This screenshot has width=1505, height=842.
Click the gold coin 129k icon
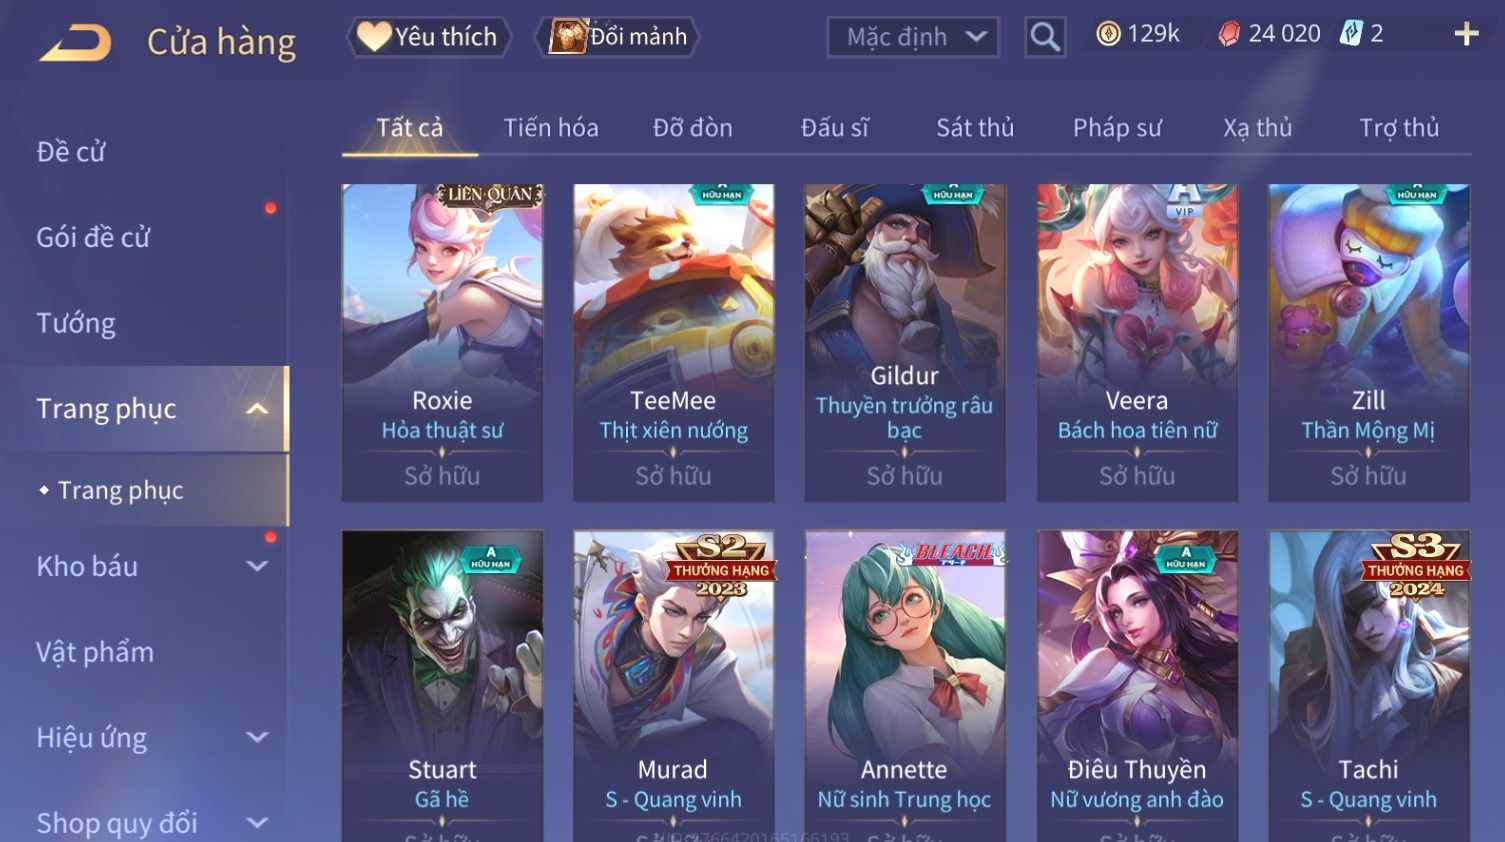[x=1108, y=35]
